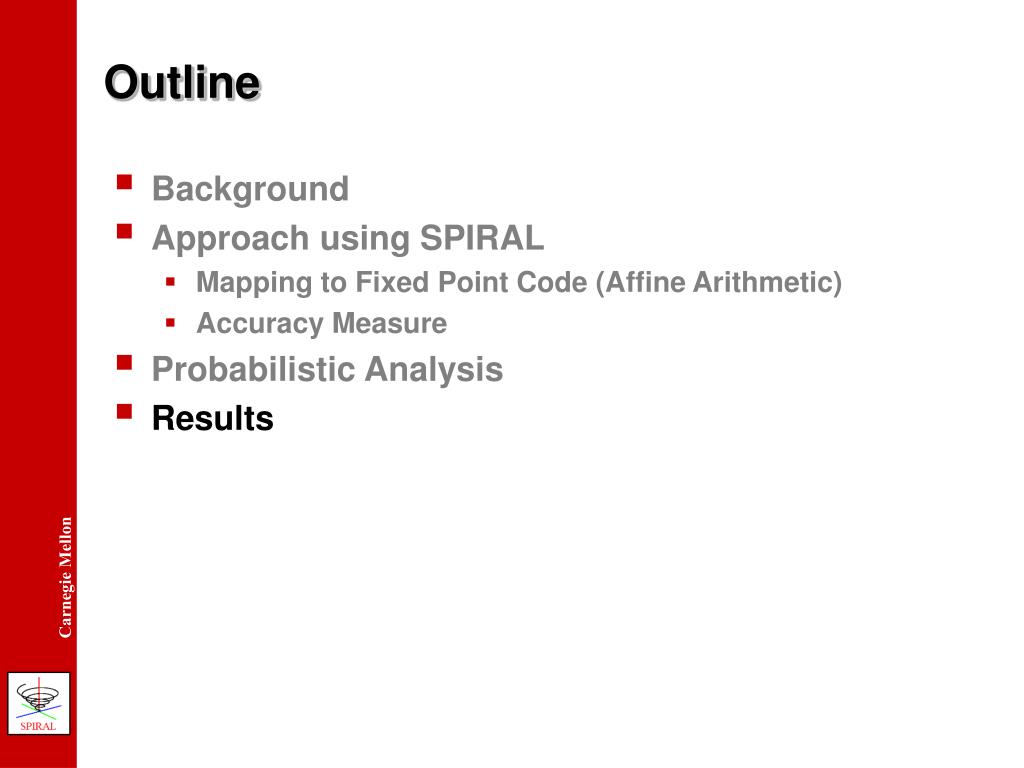
Task: Click the (Affine Arithmetic) parenthetical text
Action: click(x=718, y=283)
